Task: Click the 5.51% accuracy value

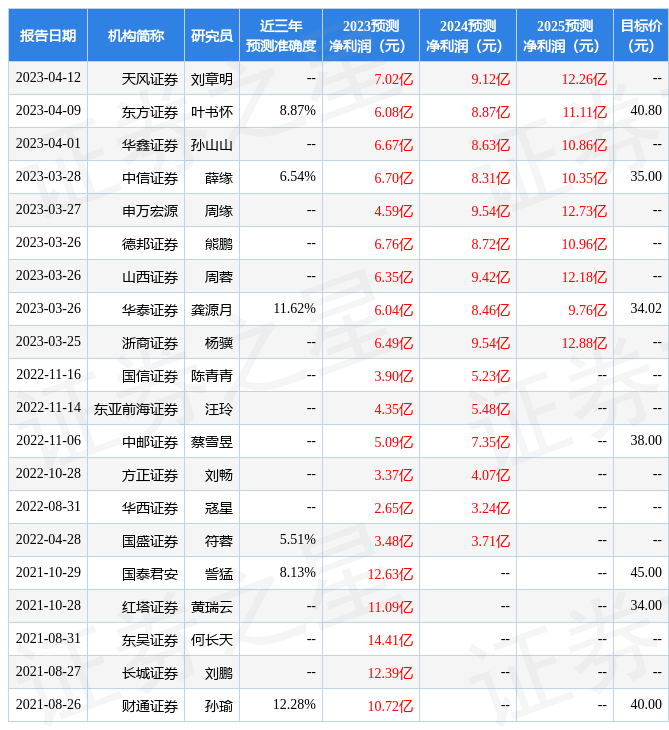Action: (x=297, y=540)
